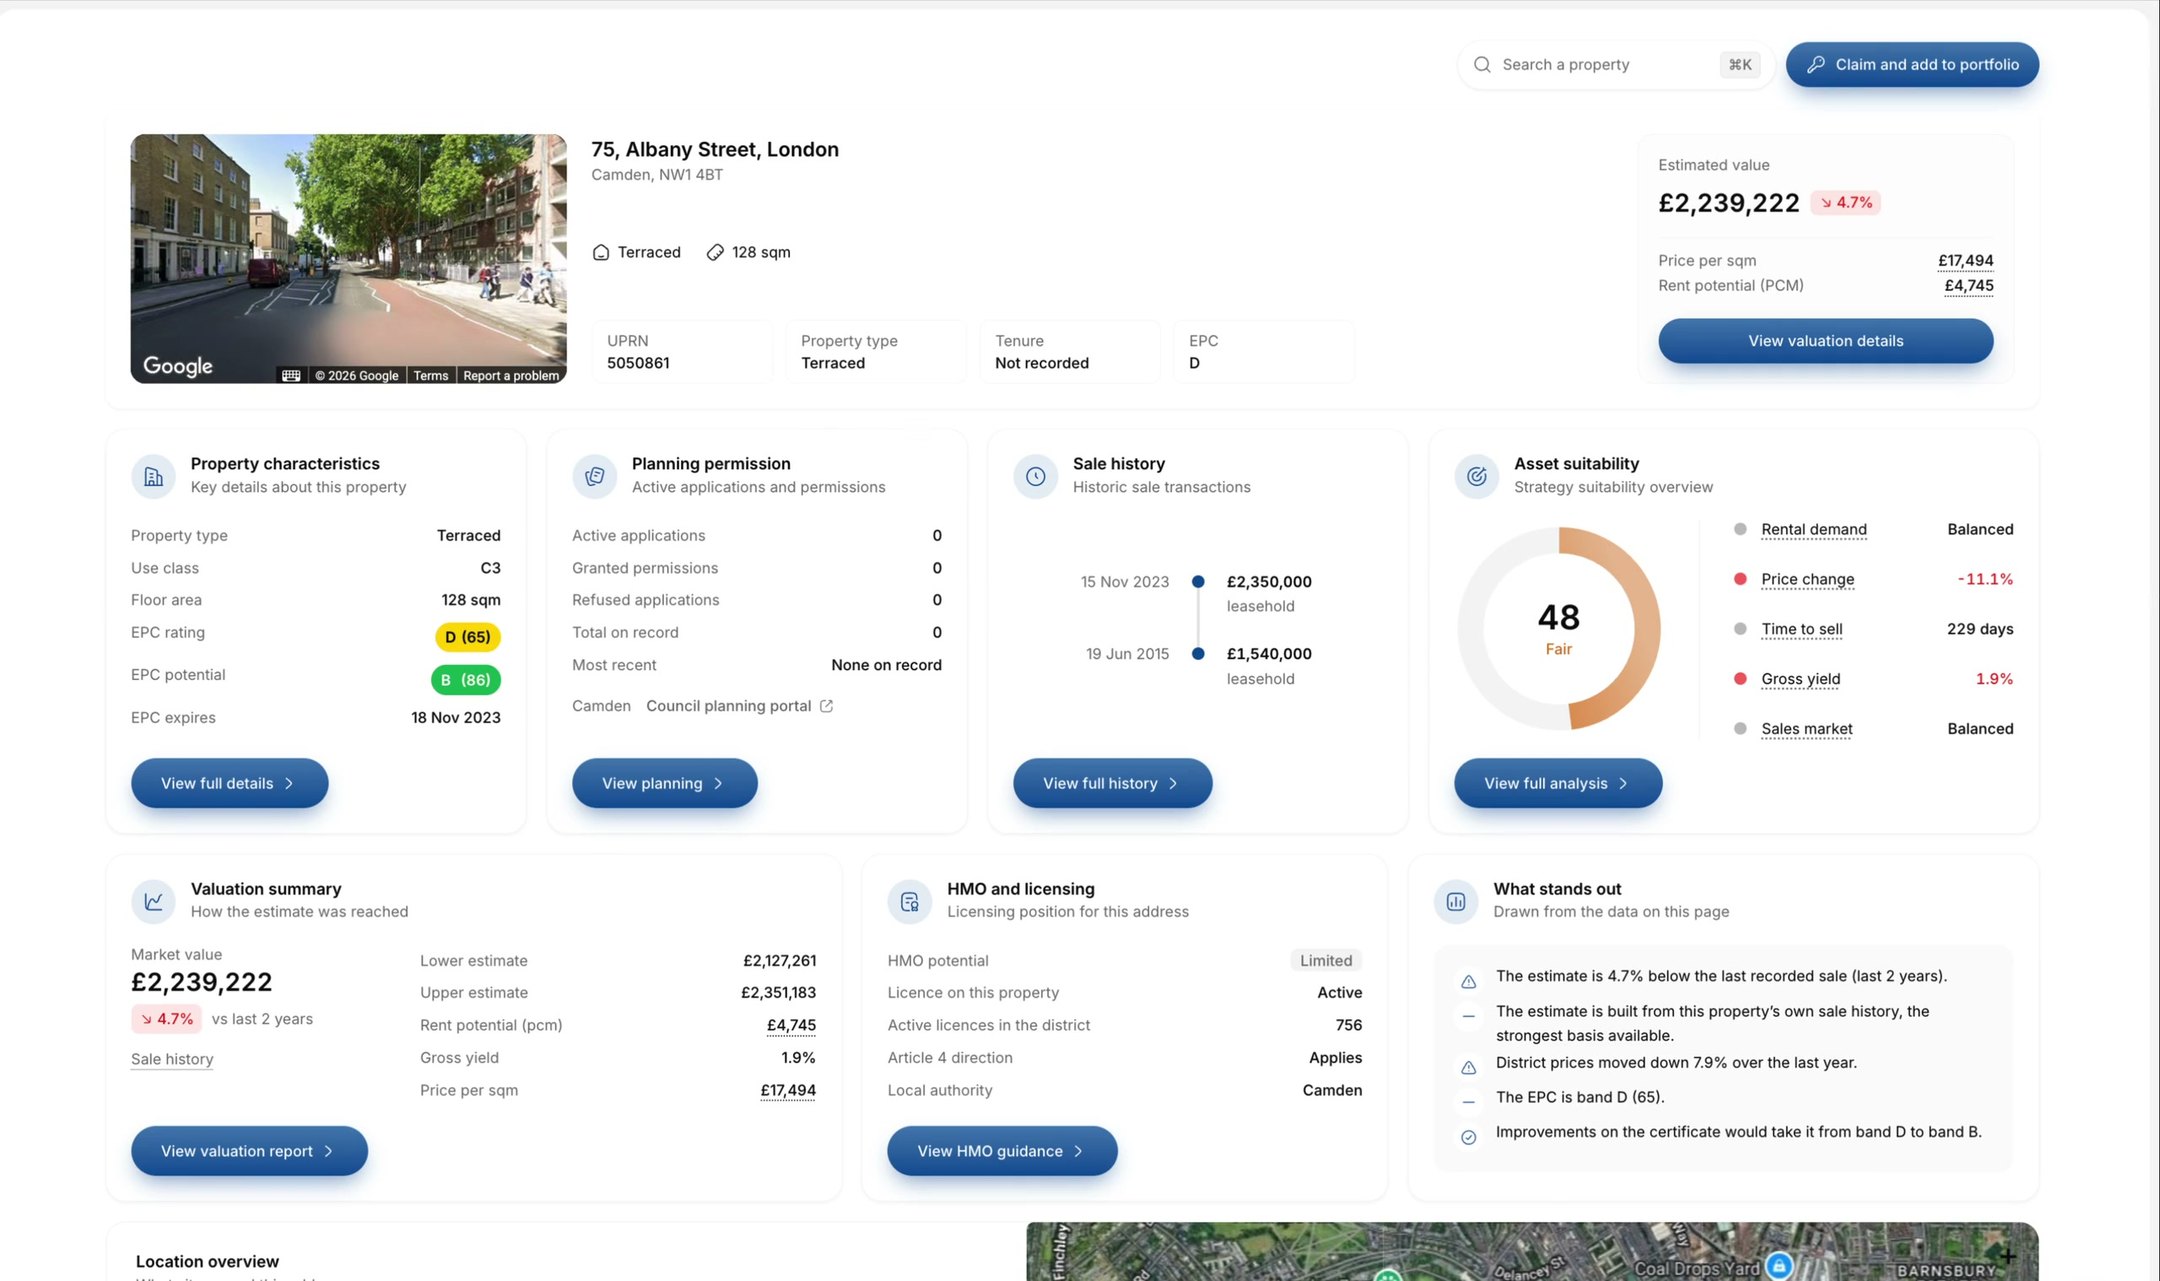Open the View full history button
Image resolution: width=2160 pixels, height=1281 pixels.
click(1112, 783)
